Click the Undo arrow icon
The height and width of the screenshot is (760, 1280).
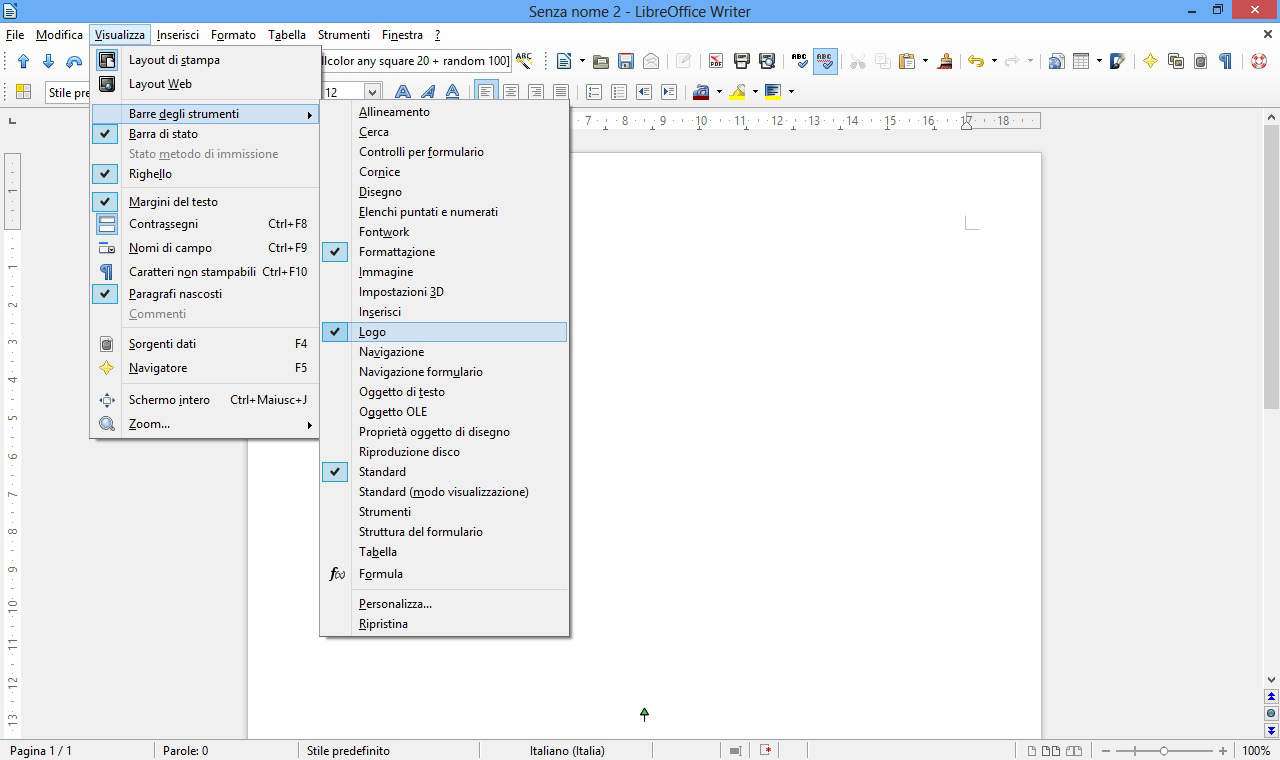click(x=975, y=61)
